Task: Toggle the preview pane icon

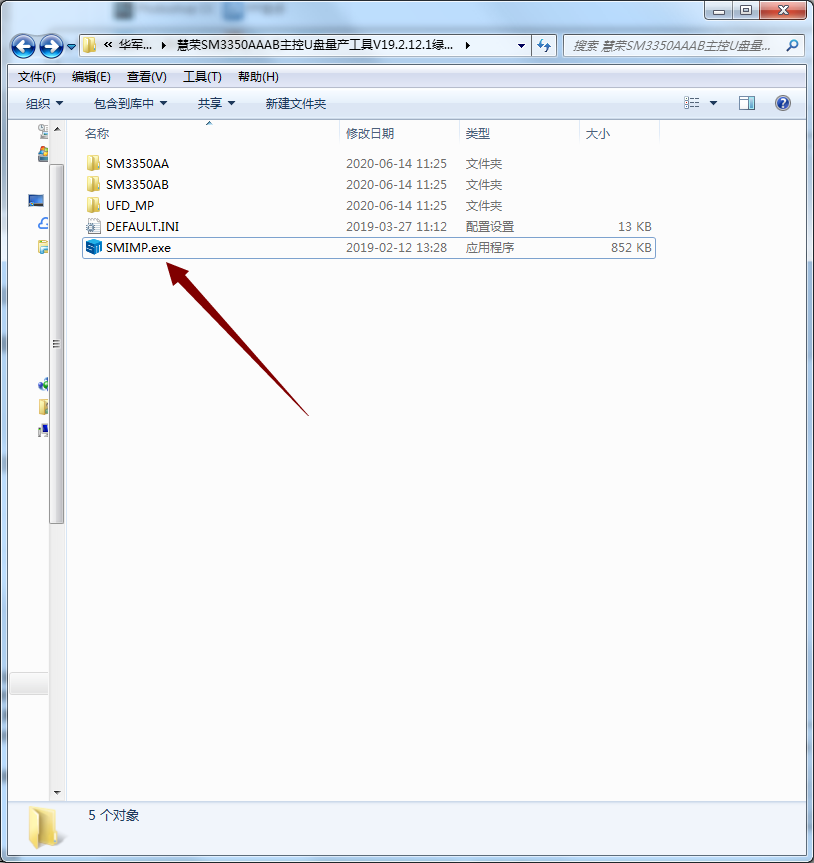Action: [746, 103]
